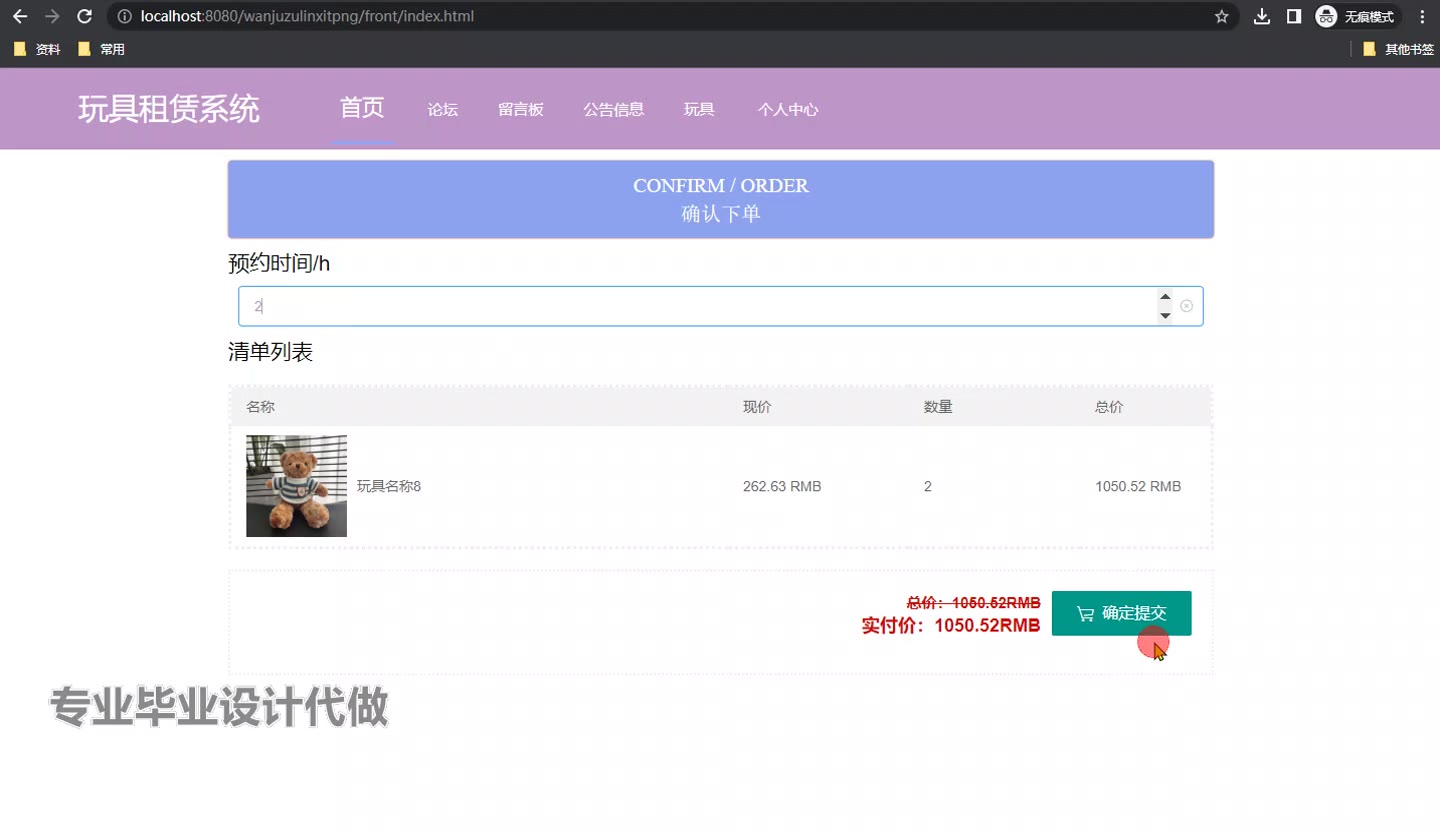Toggle the browser side panel icon
This screenshot has width=1440, height=832.
click(x=1293, y=16)
